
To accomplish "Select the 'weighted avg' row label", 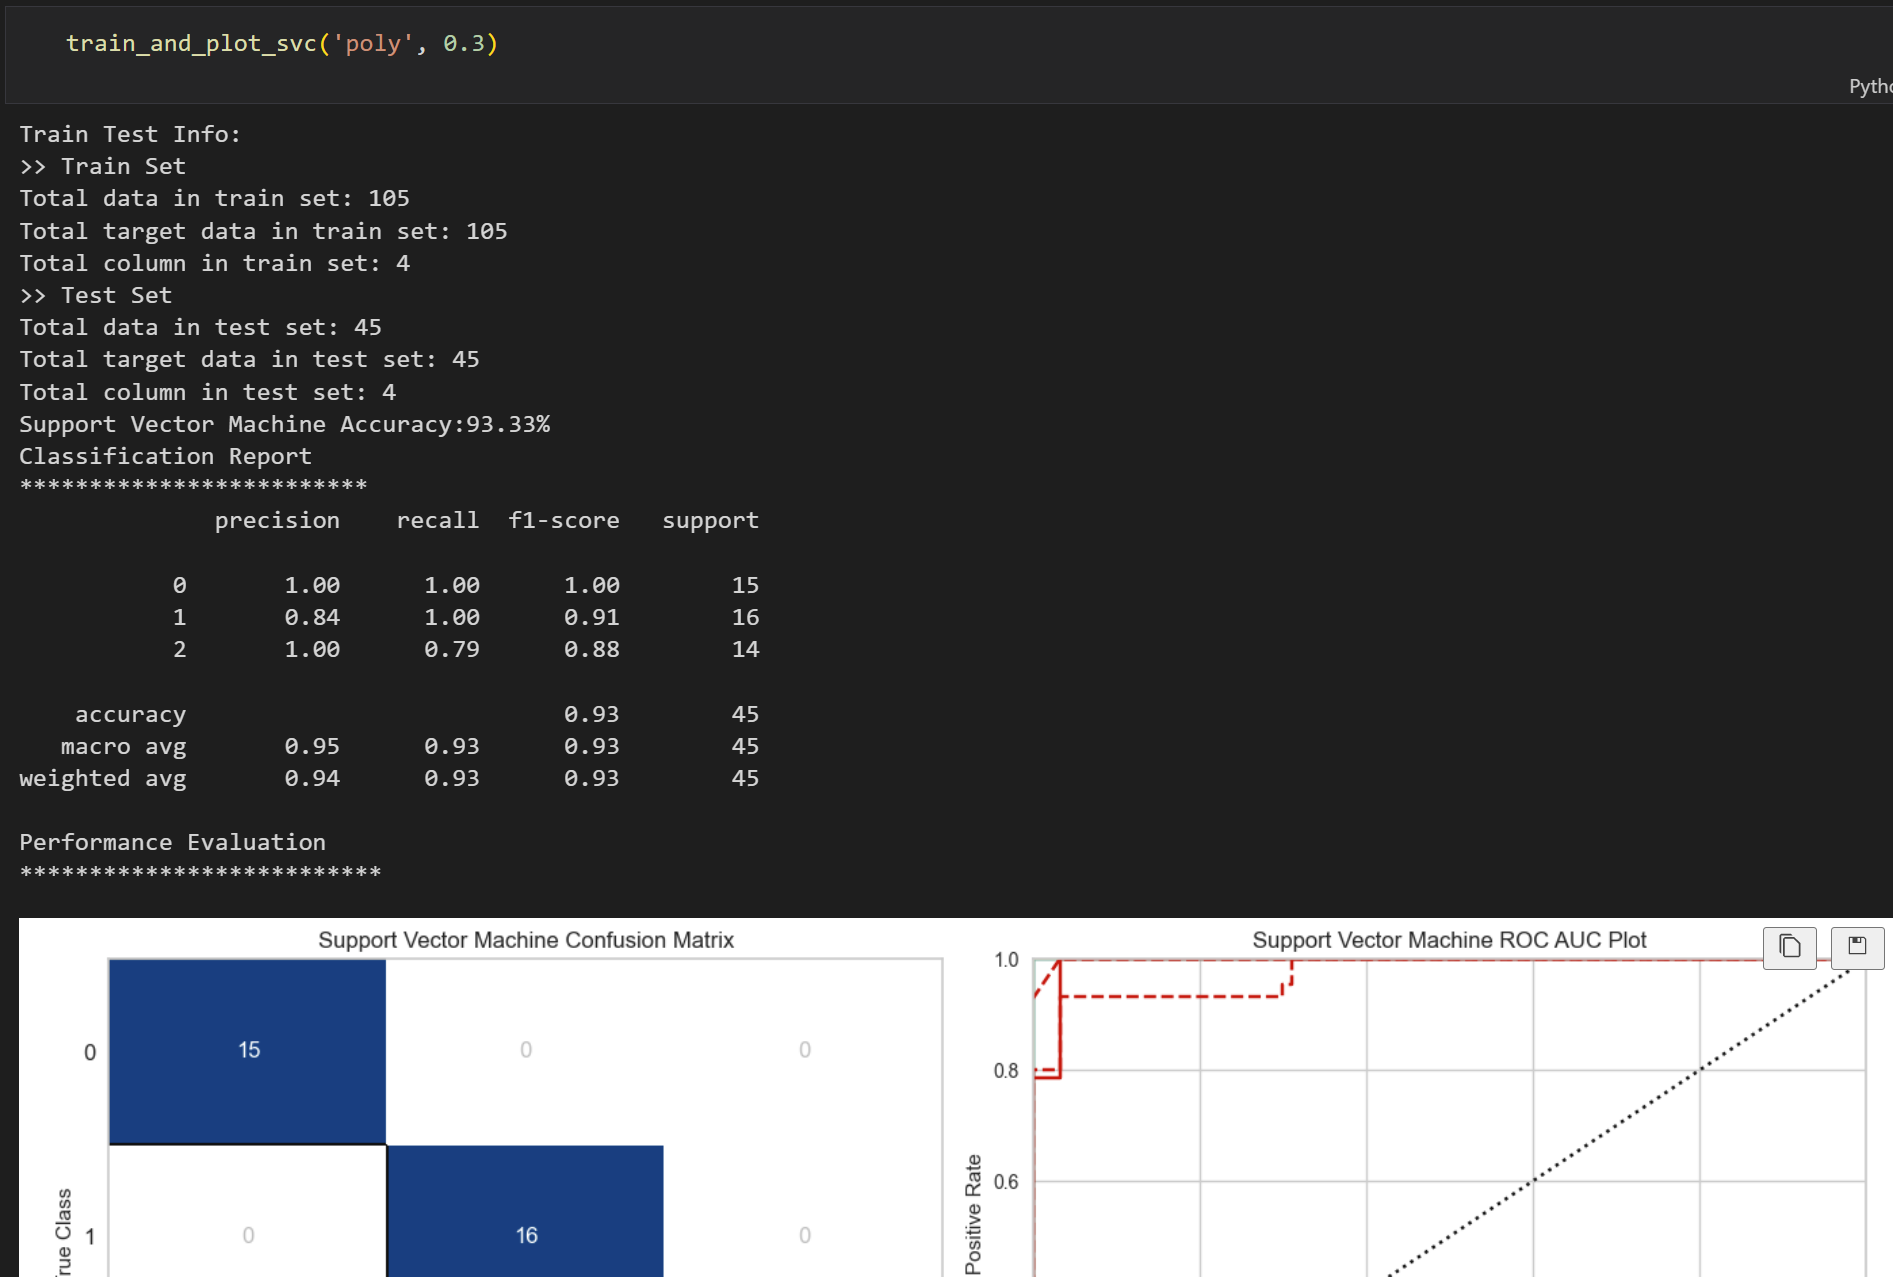I will [x=102, y=778].
